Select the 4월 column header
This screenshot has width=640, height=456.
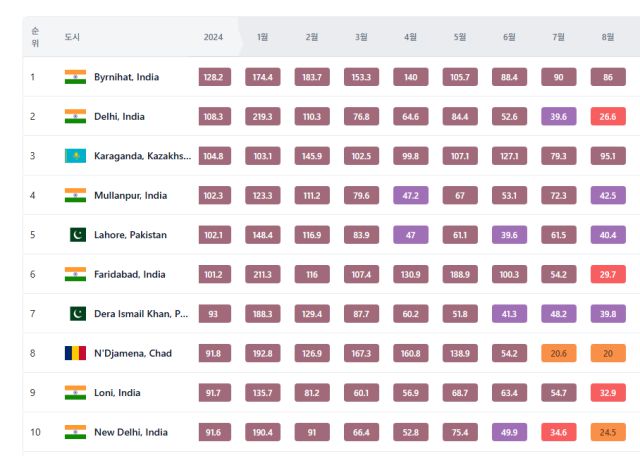[x=411, y=37]
